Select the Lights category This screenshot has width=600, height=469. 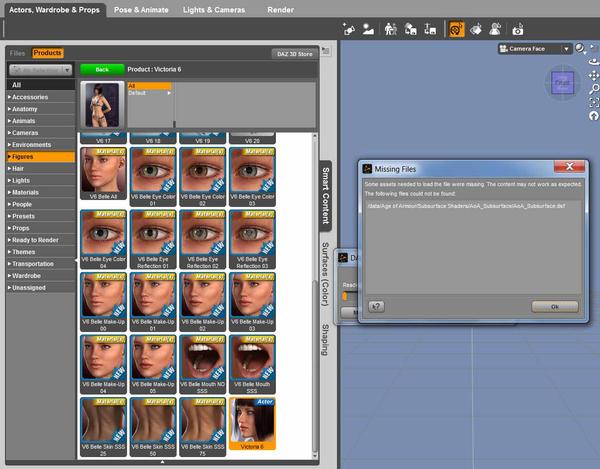(41, 180)
